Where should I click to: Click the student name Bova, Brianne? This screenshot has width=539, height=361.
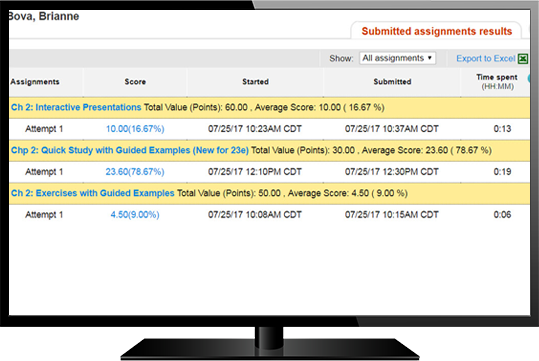[44, 16]
